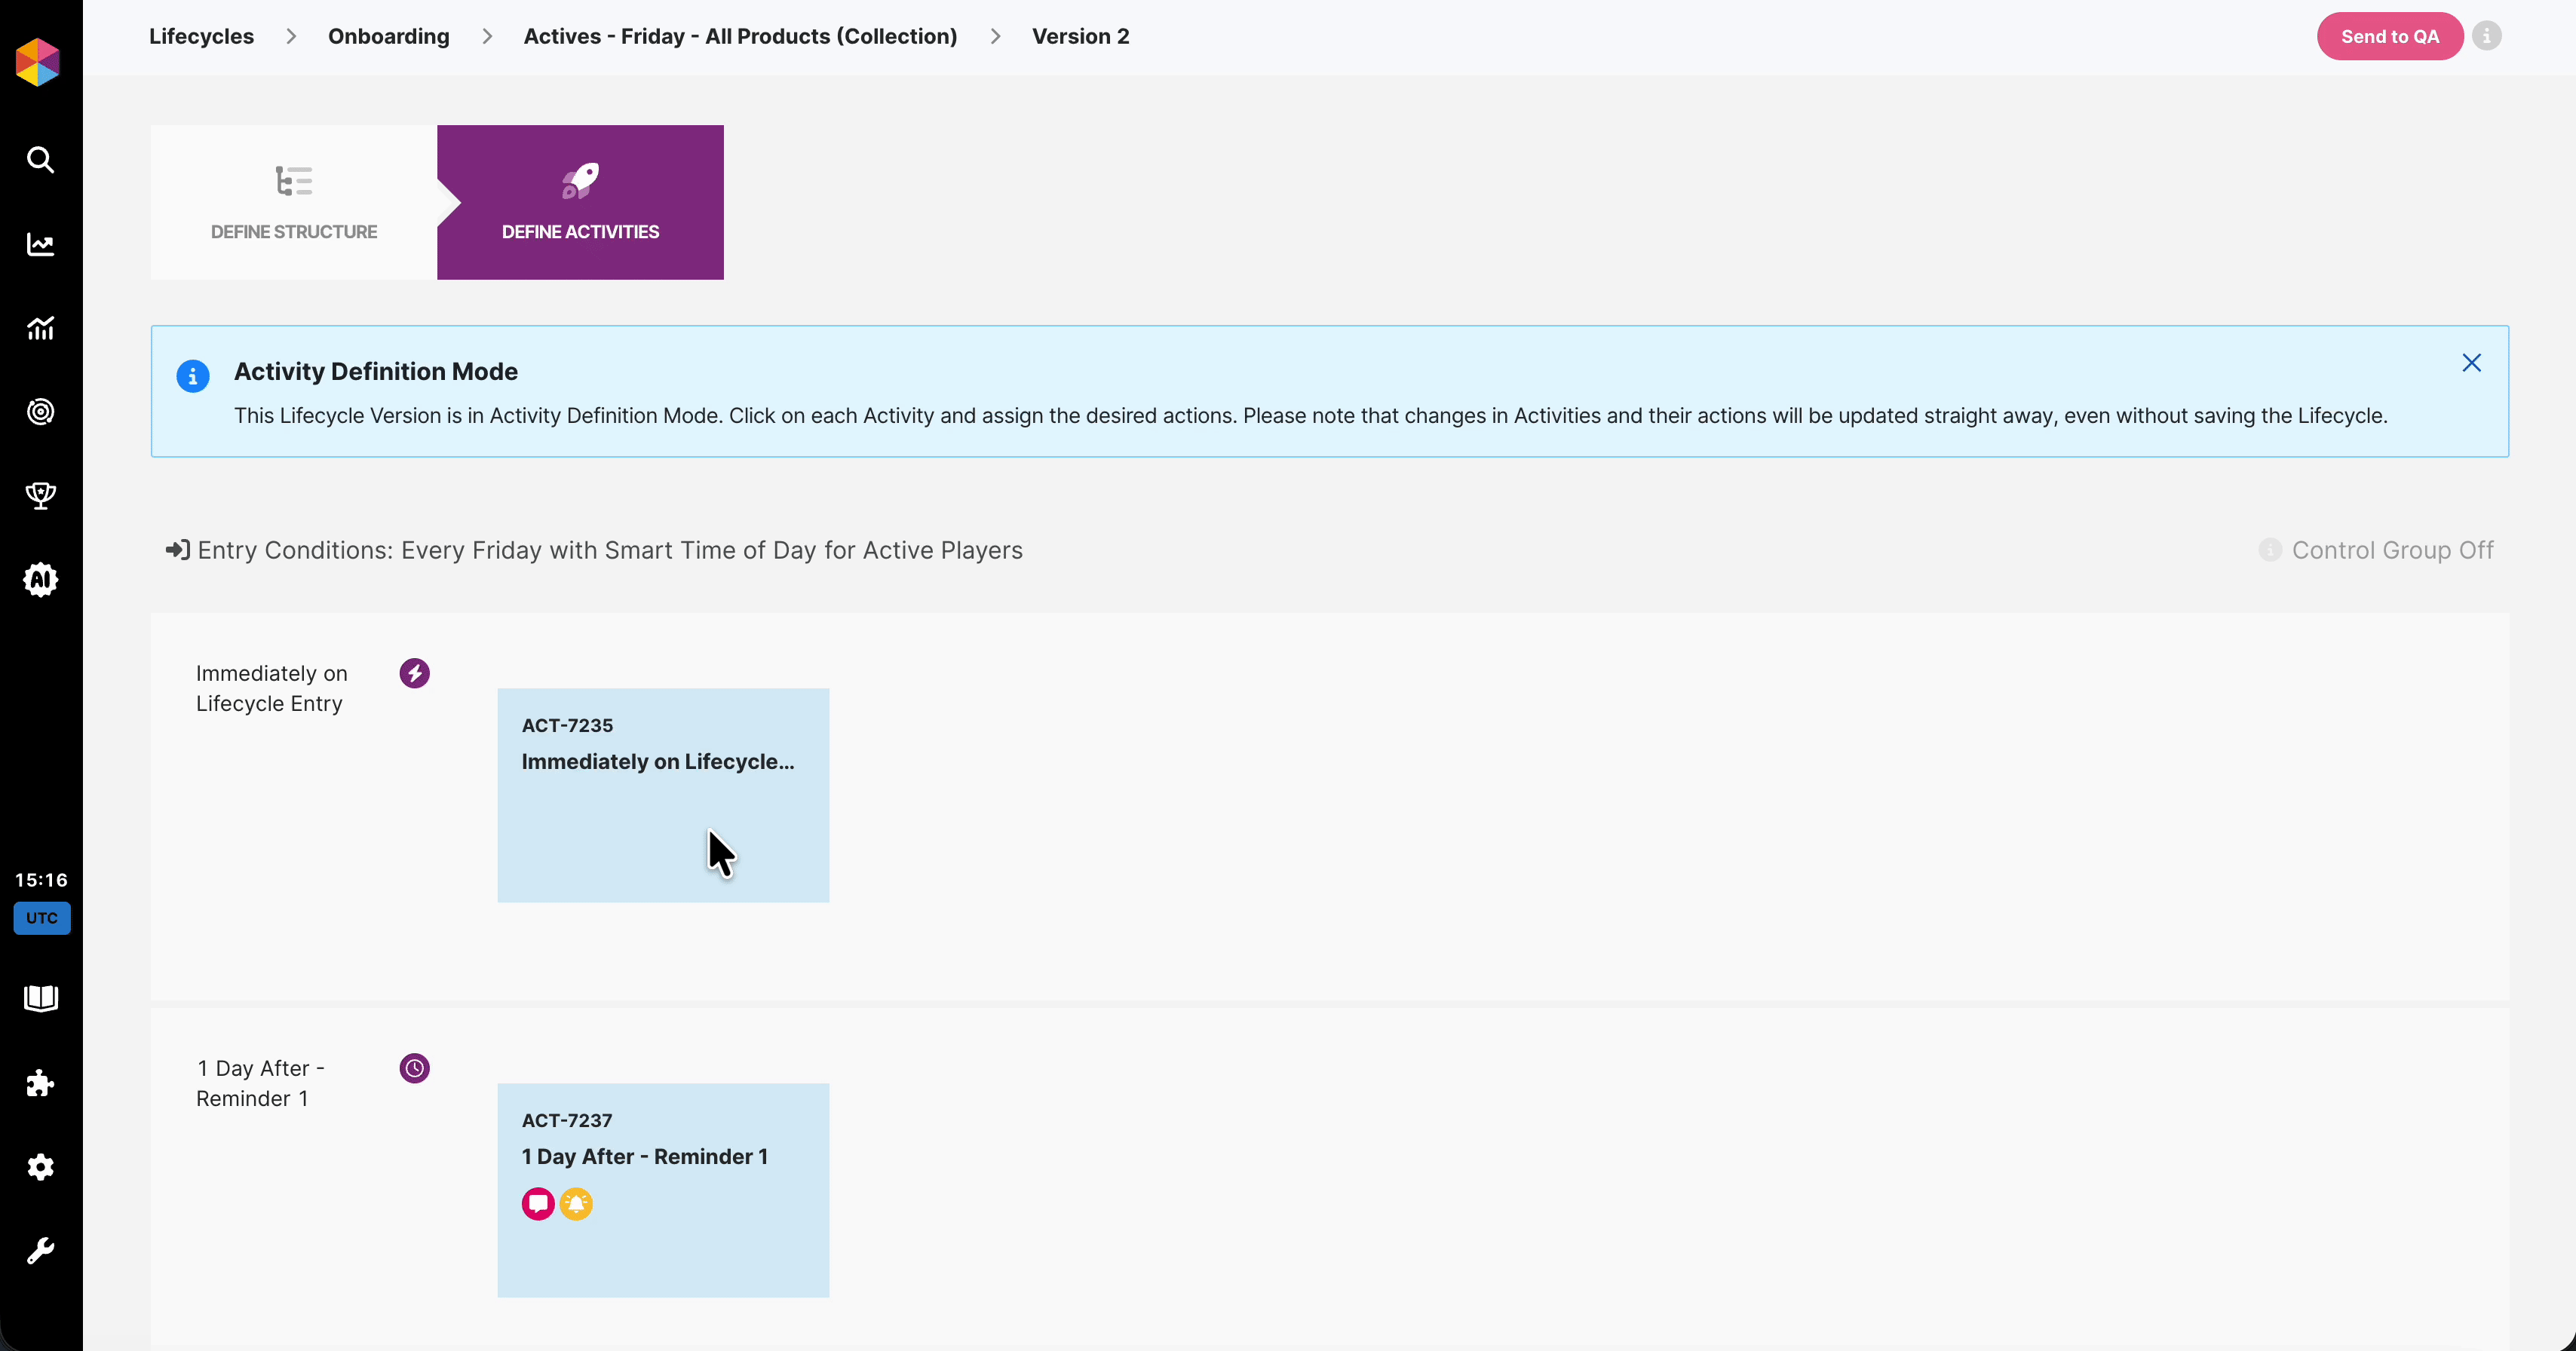Open the trophy icon in sidebar

[40, 495]
